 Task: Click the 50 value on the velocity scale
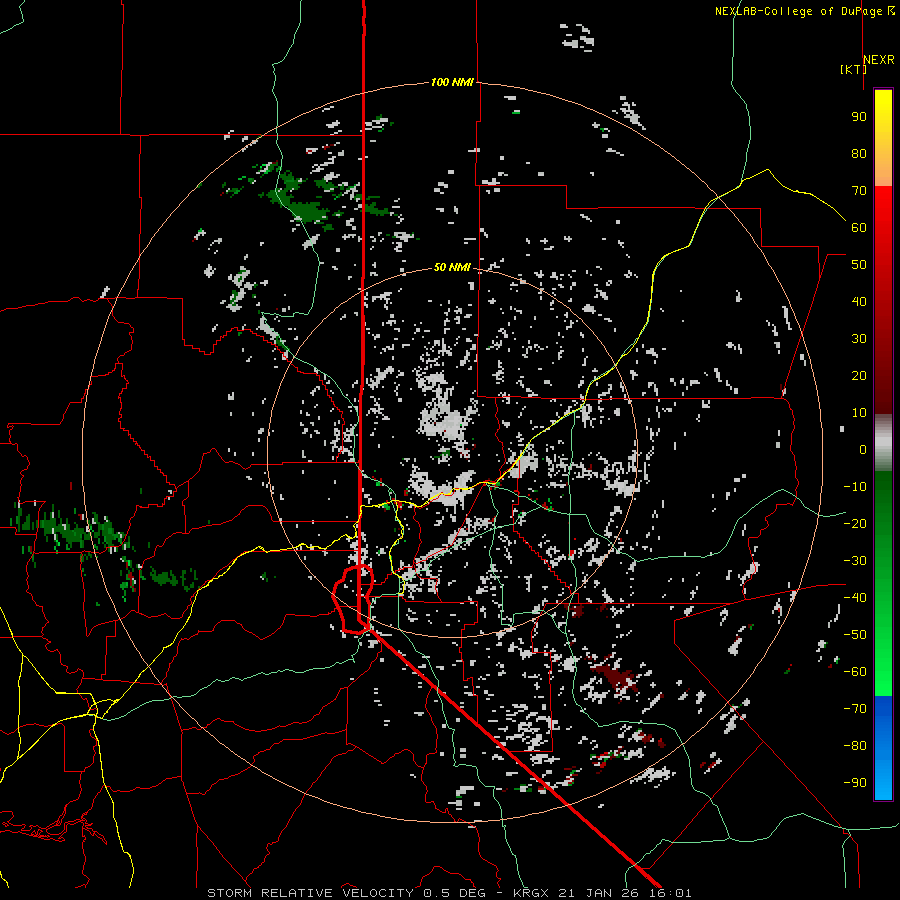[859, 265]
